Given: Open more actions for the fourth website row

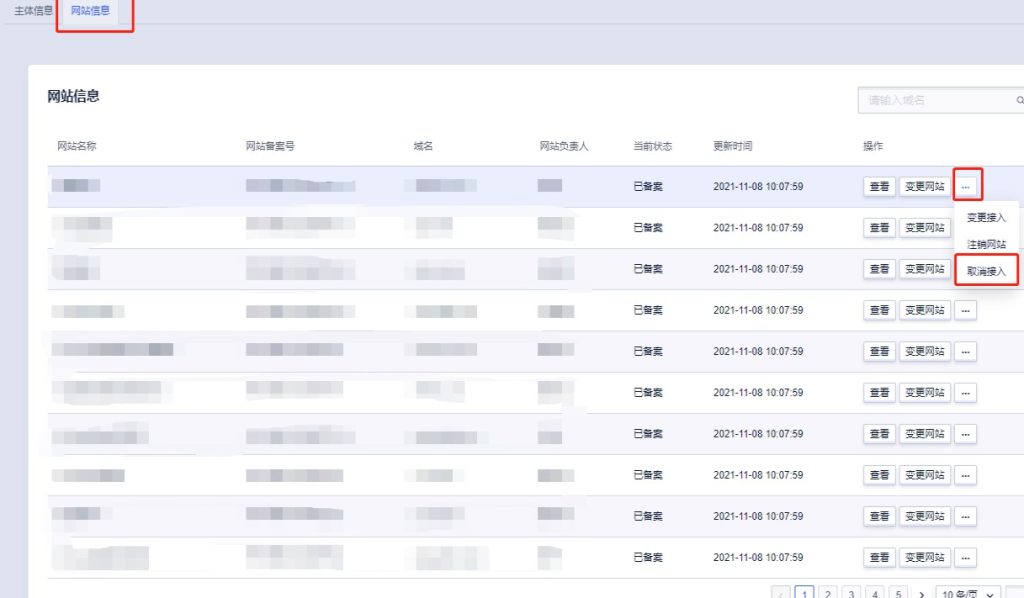Looking at the screenshot, I should 965,310.
